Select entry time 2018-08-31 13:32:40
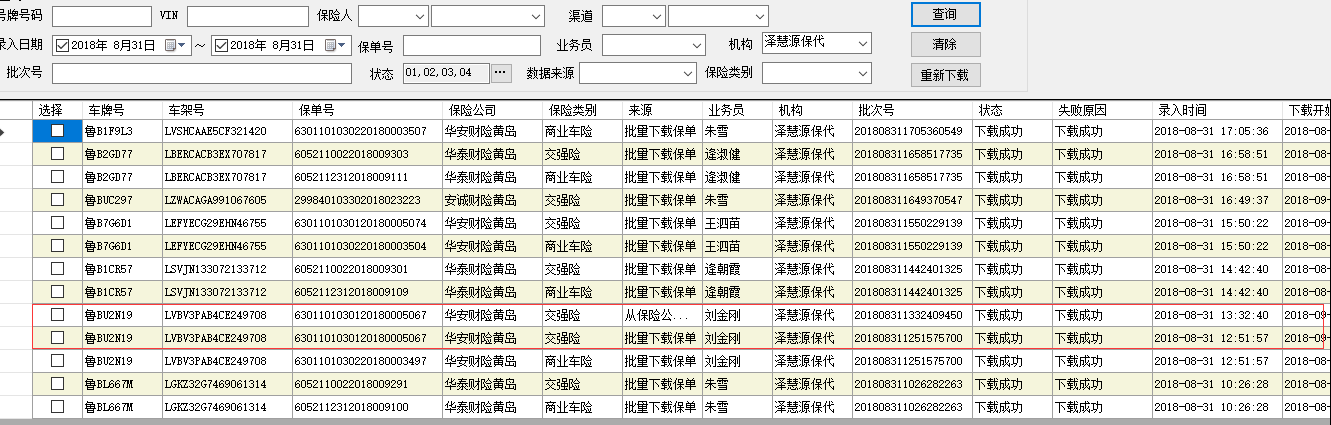 pos(1217,315)
